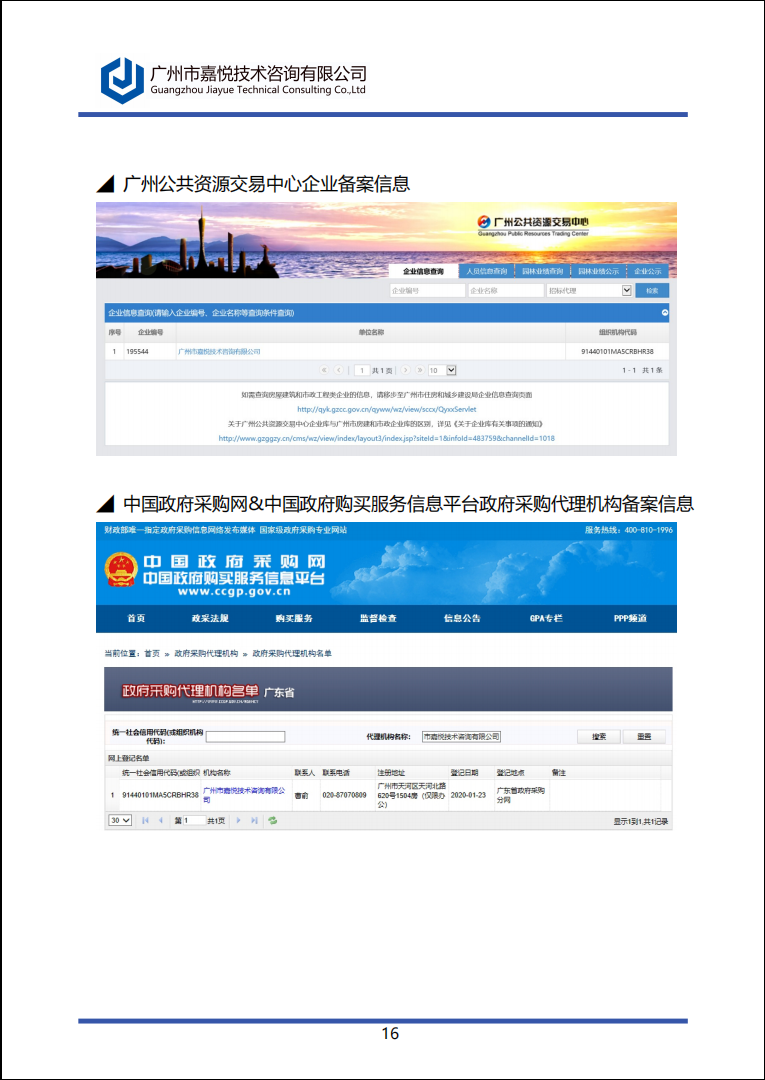Switch to the 人员信息查询 tab
The height and width of the screenshot is (1080, 765).
coord(487,271)
